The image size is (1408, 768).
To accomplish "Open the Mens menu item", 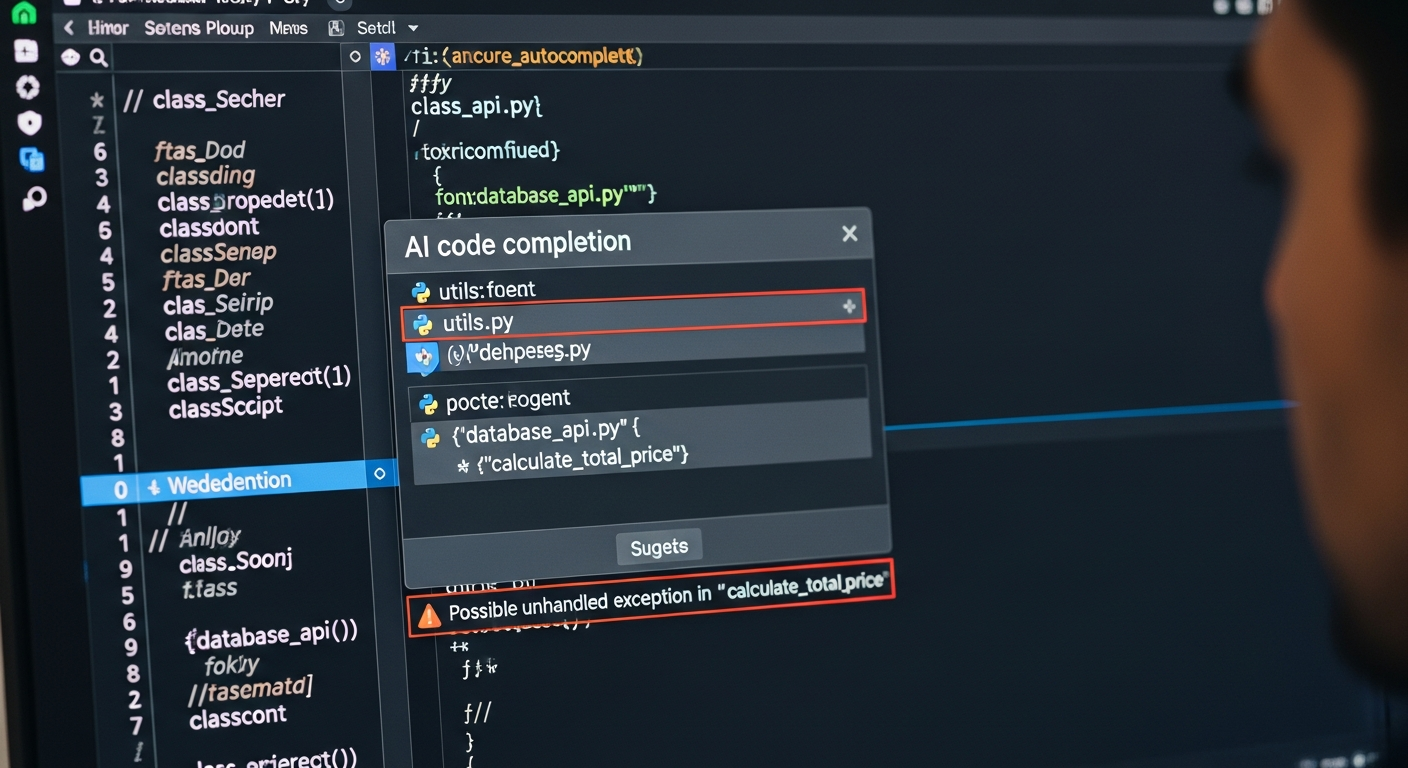I will pyautogui.click(x=288, y=28).
